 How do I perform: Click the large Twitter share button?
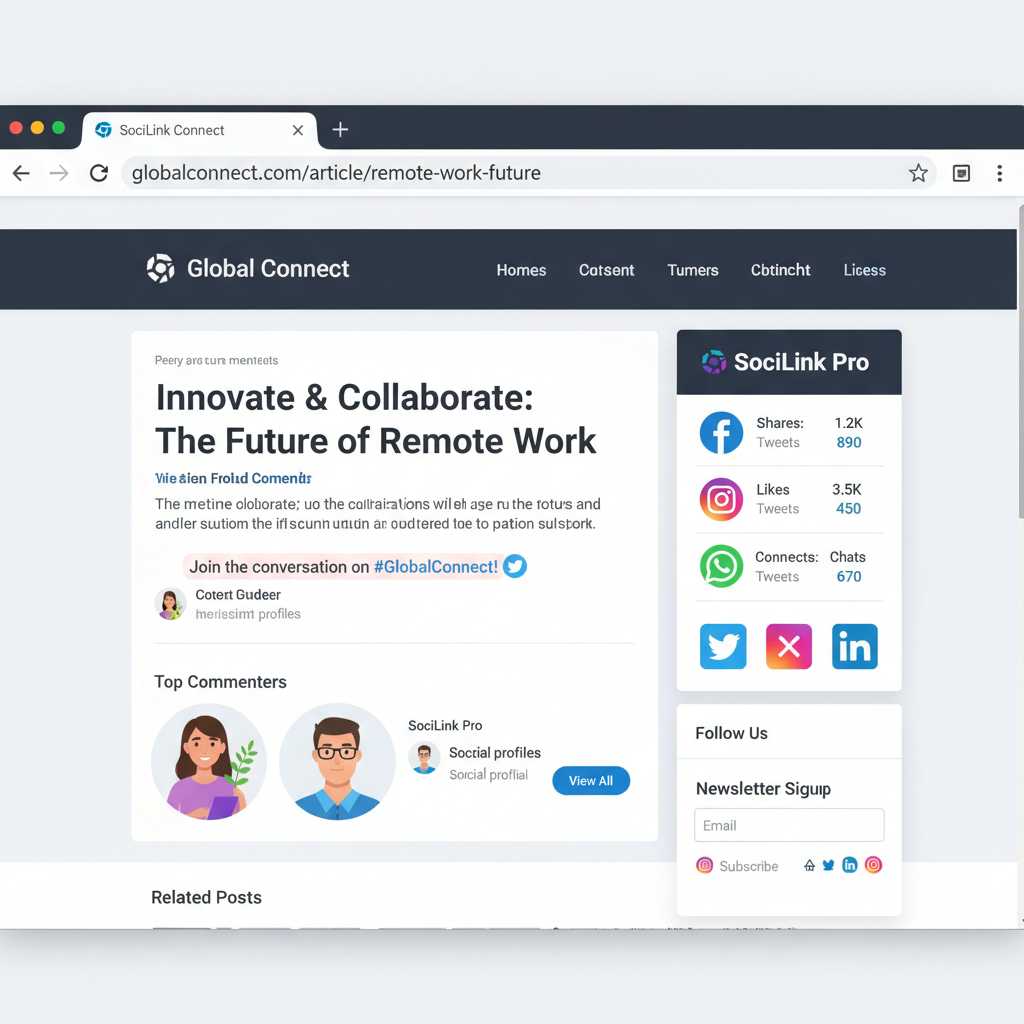point(723,647)
